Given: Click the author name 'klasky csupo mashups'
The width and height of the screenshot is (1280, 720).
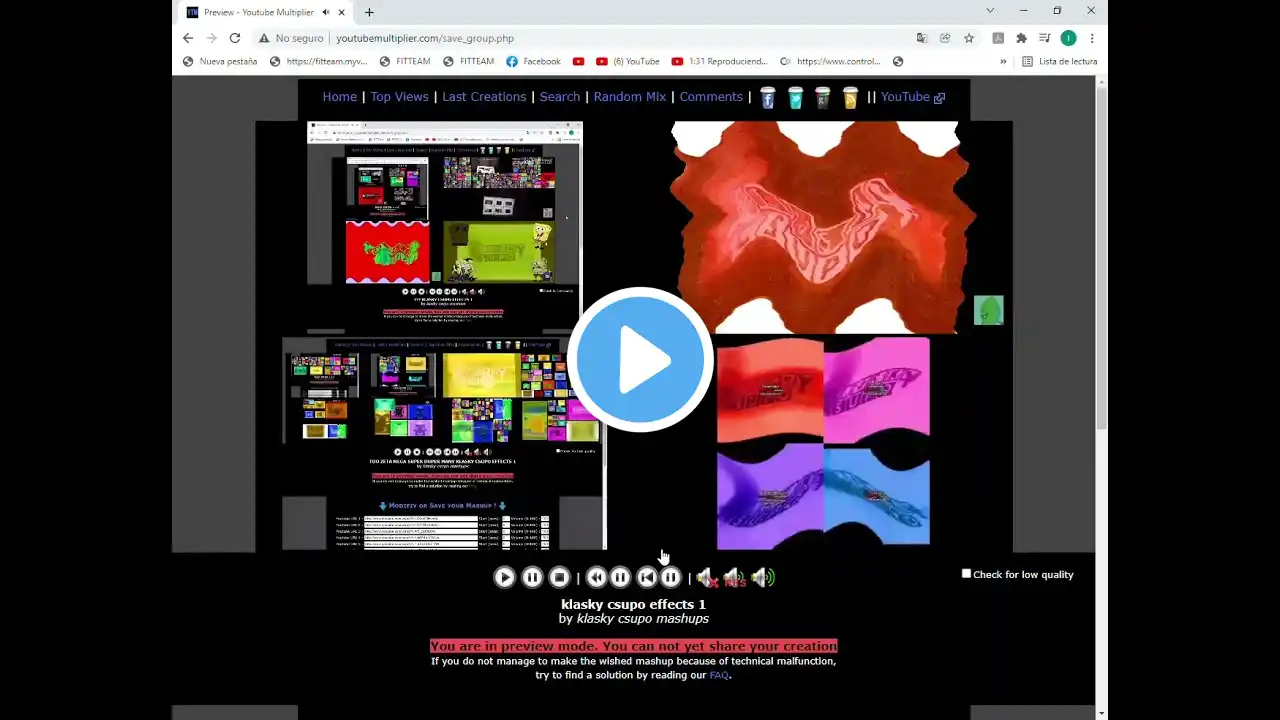Looking at the screenshot, I should click(643, 619).
